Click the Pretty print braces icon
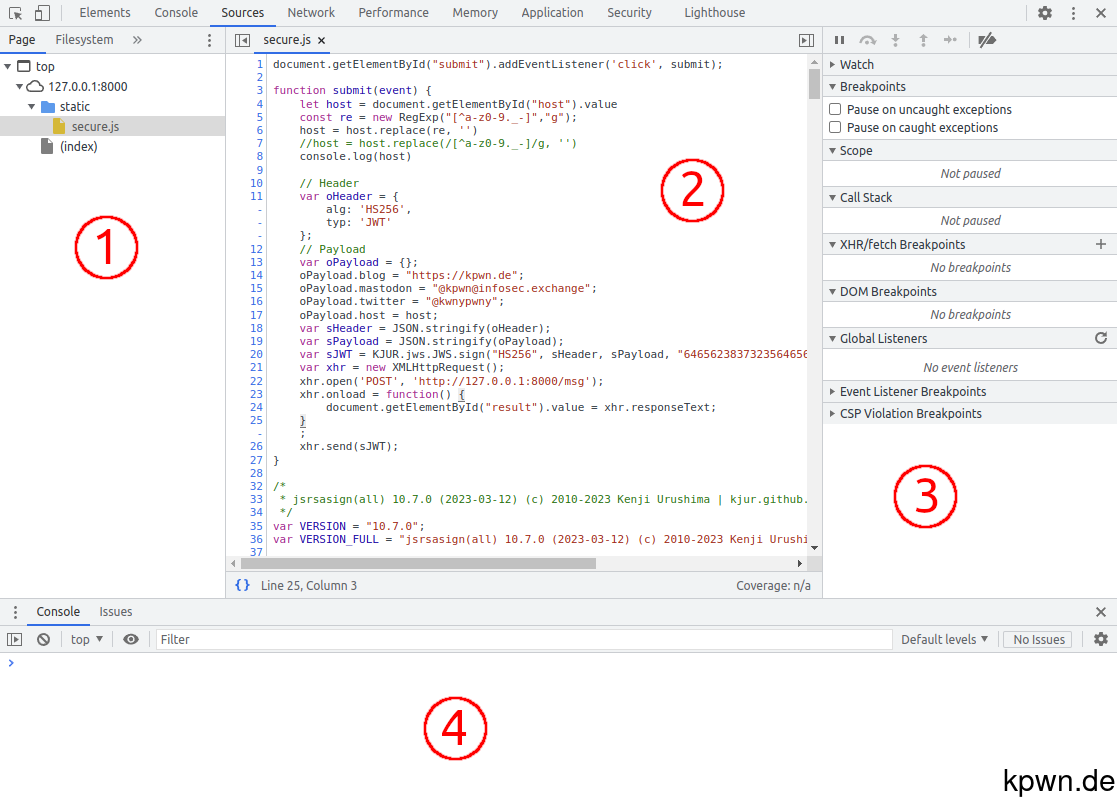1117x798 pixels. [241, 585]
